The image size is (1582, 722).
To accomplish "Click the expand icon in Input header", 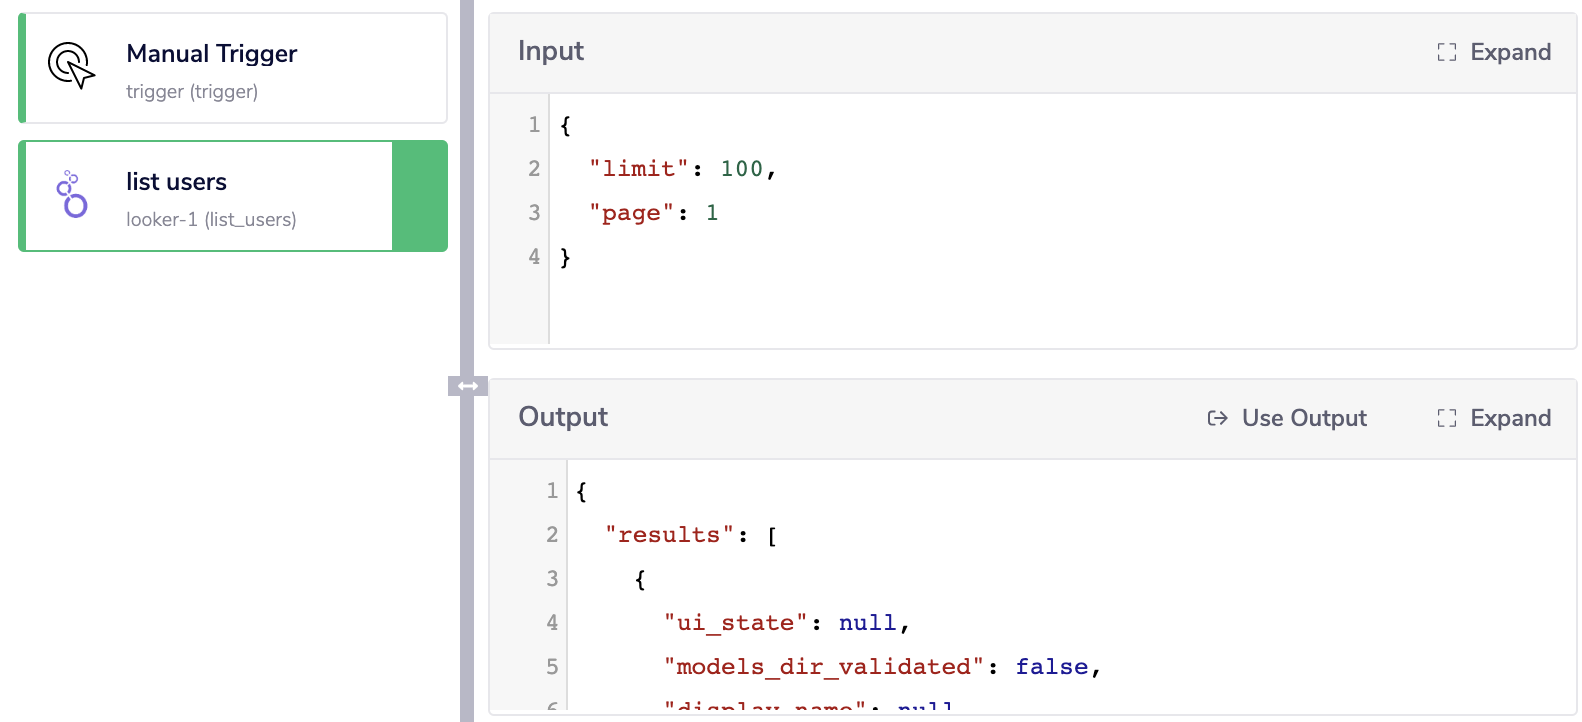I will tap(1446, 52).
